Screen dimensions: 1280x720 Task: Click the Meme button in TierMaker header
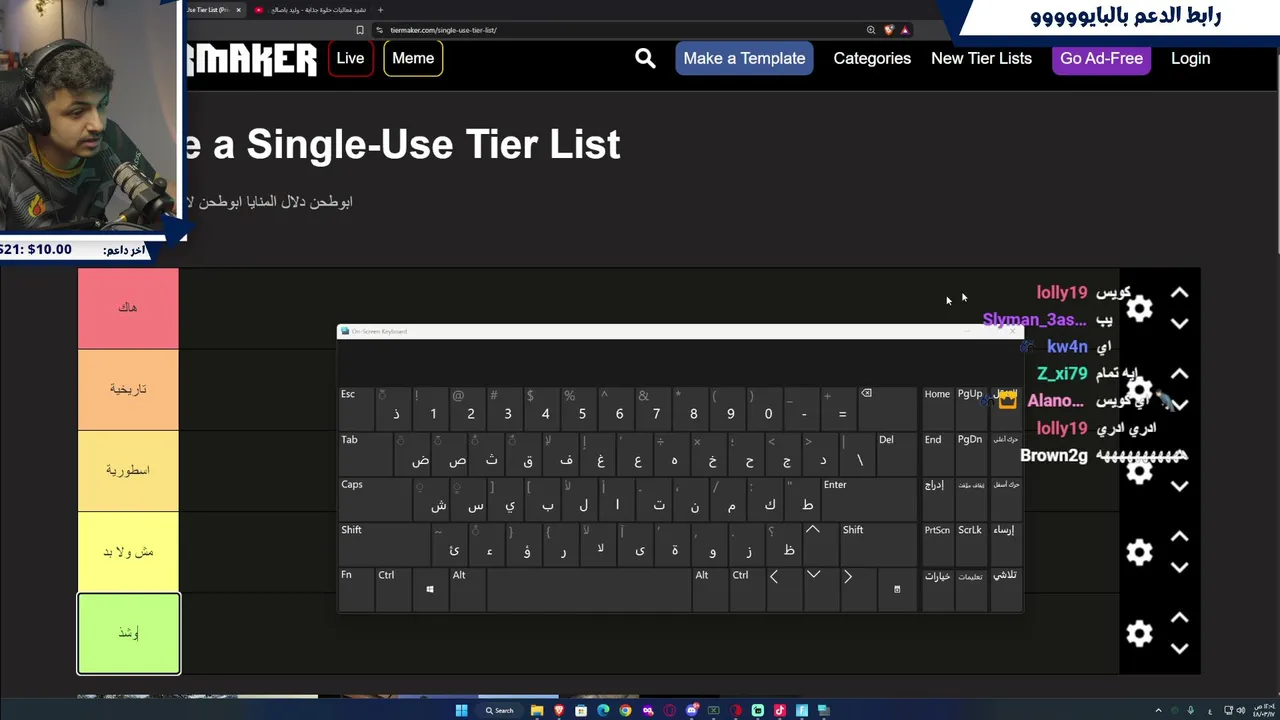[413, 58]
